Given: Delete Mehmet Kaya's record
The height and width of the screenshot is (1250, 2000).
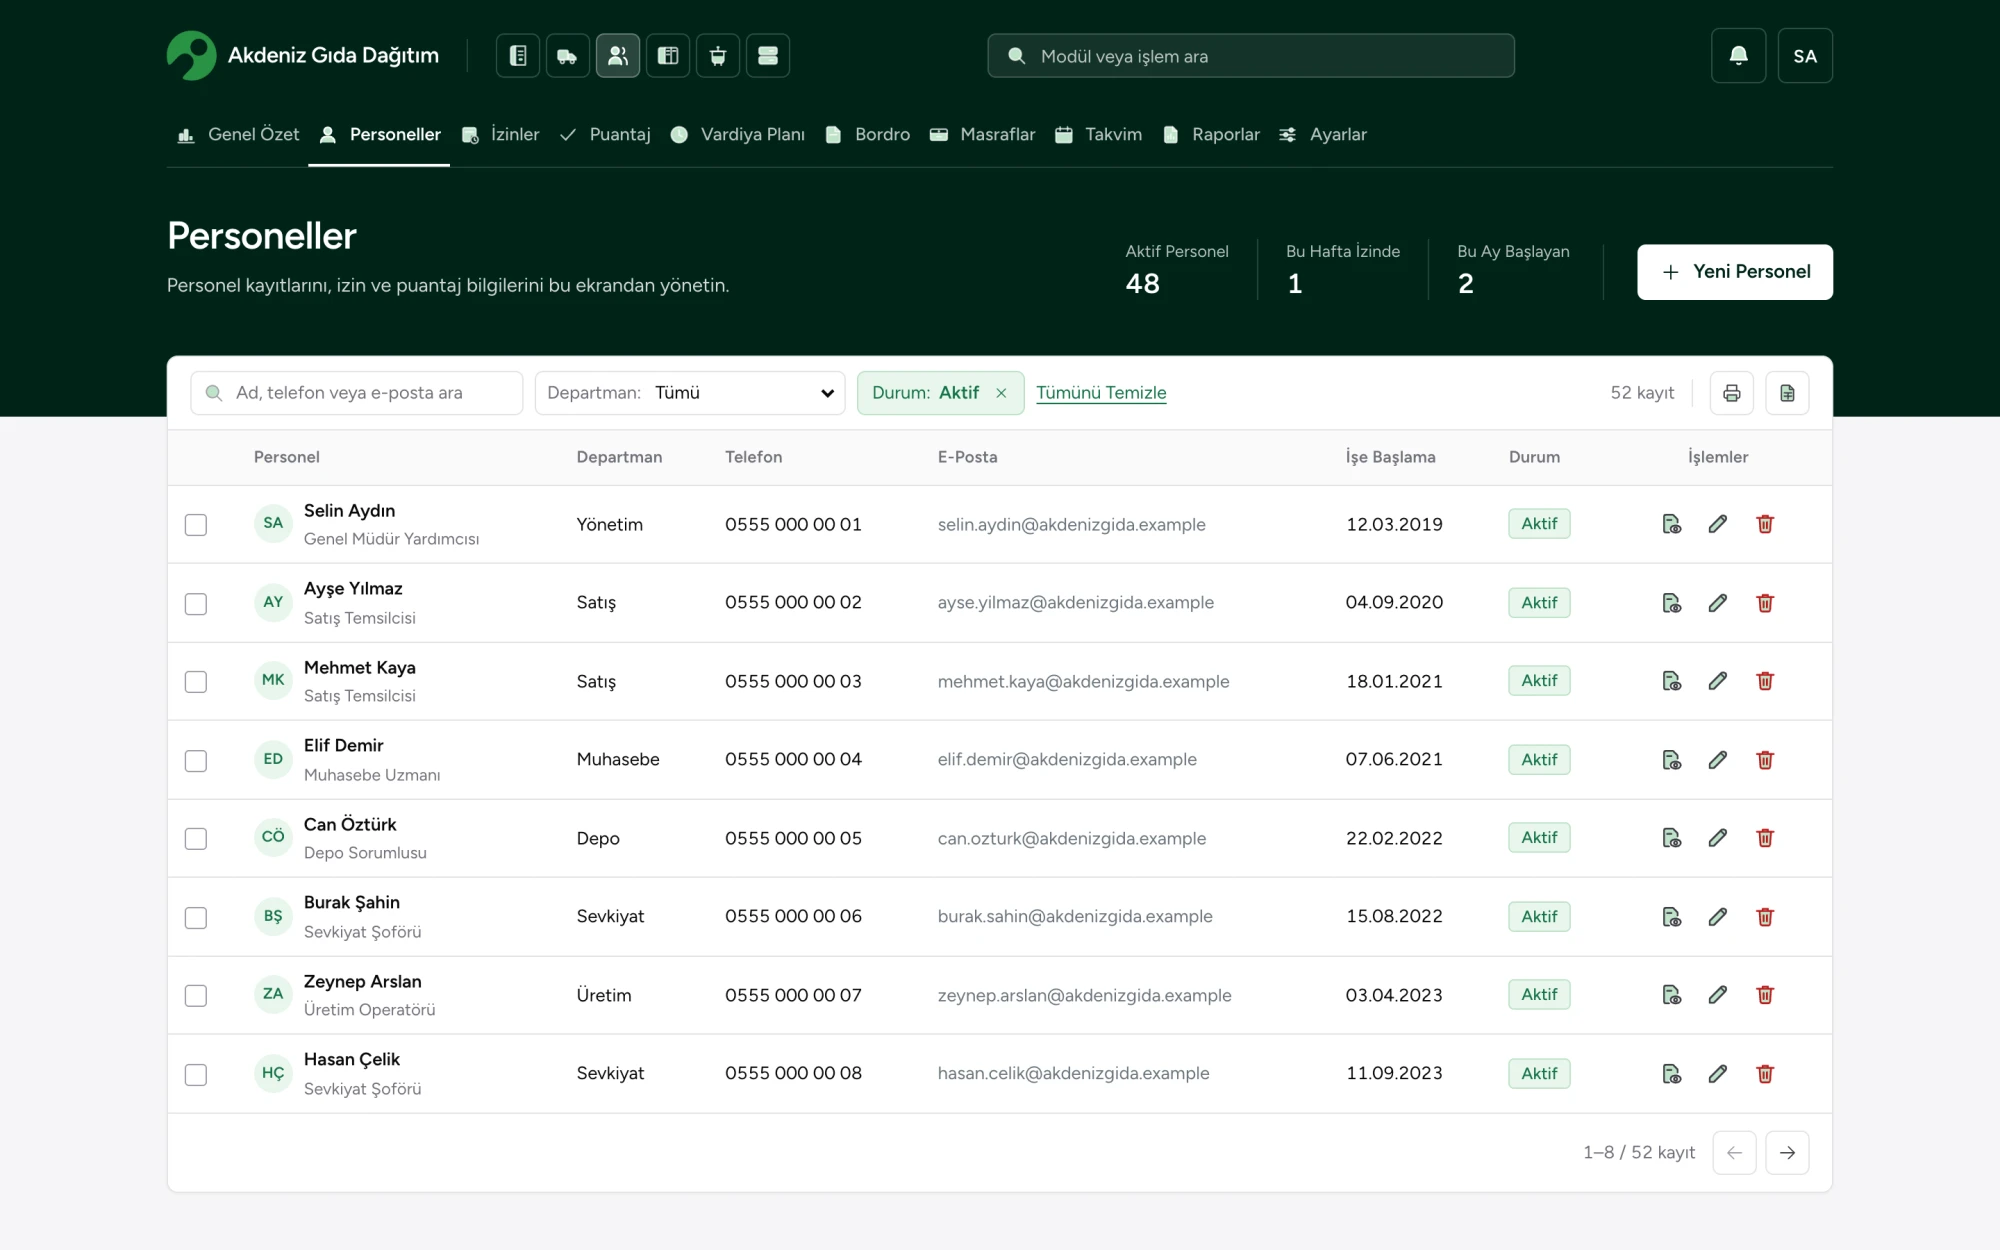Looking at the screenshot, I should pyautogui.click(x=1765, y=681).
